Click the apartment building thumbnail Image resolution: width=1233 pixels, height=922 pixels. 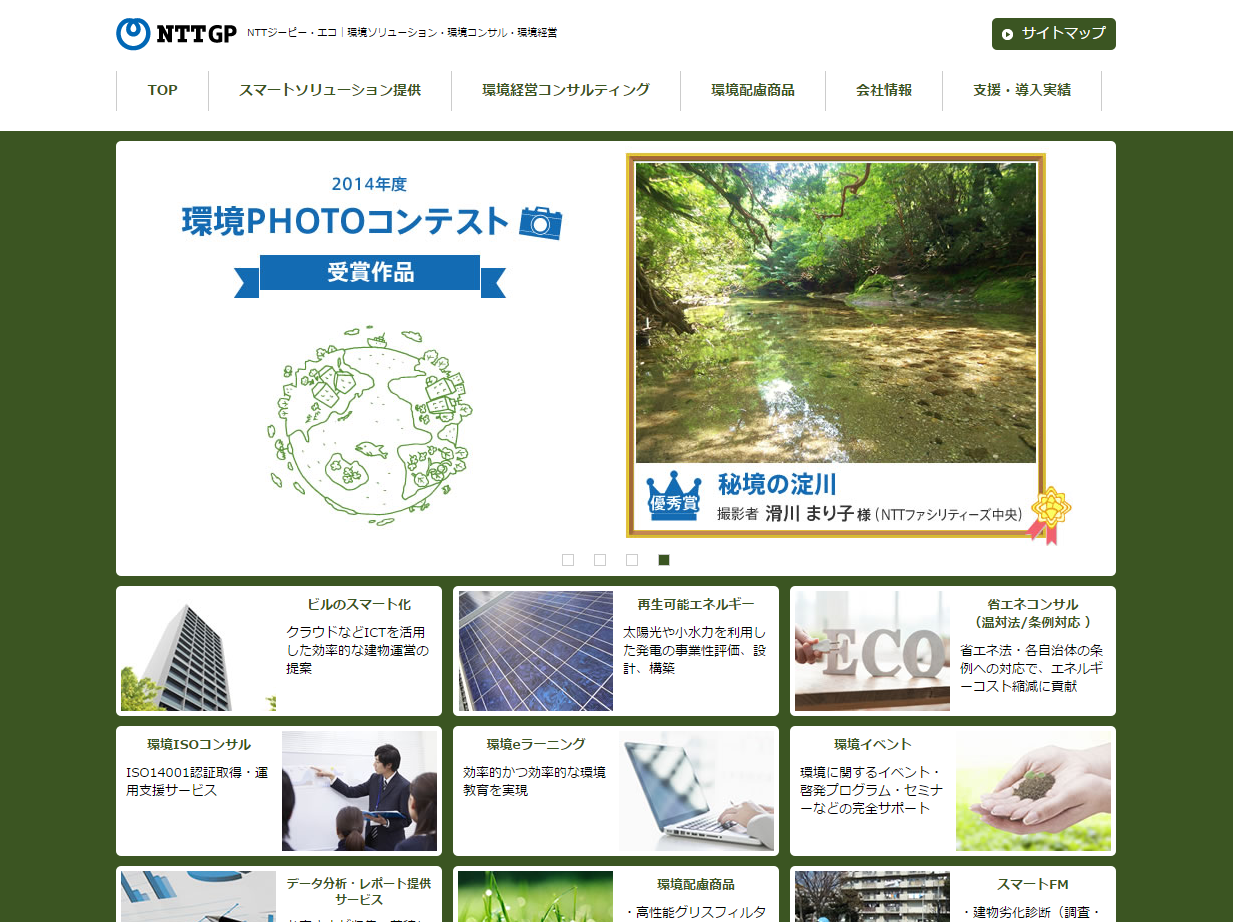point(872,896)
